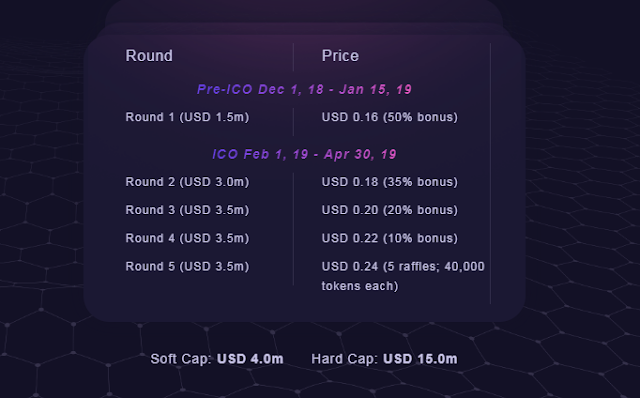Select the Pre-ICO Dec 1, 18 date heading
The image size is (640, 398).
tap(304, 89)
